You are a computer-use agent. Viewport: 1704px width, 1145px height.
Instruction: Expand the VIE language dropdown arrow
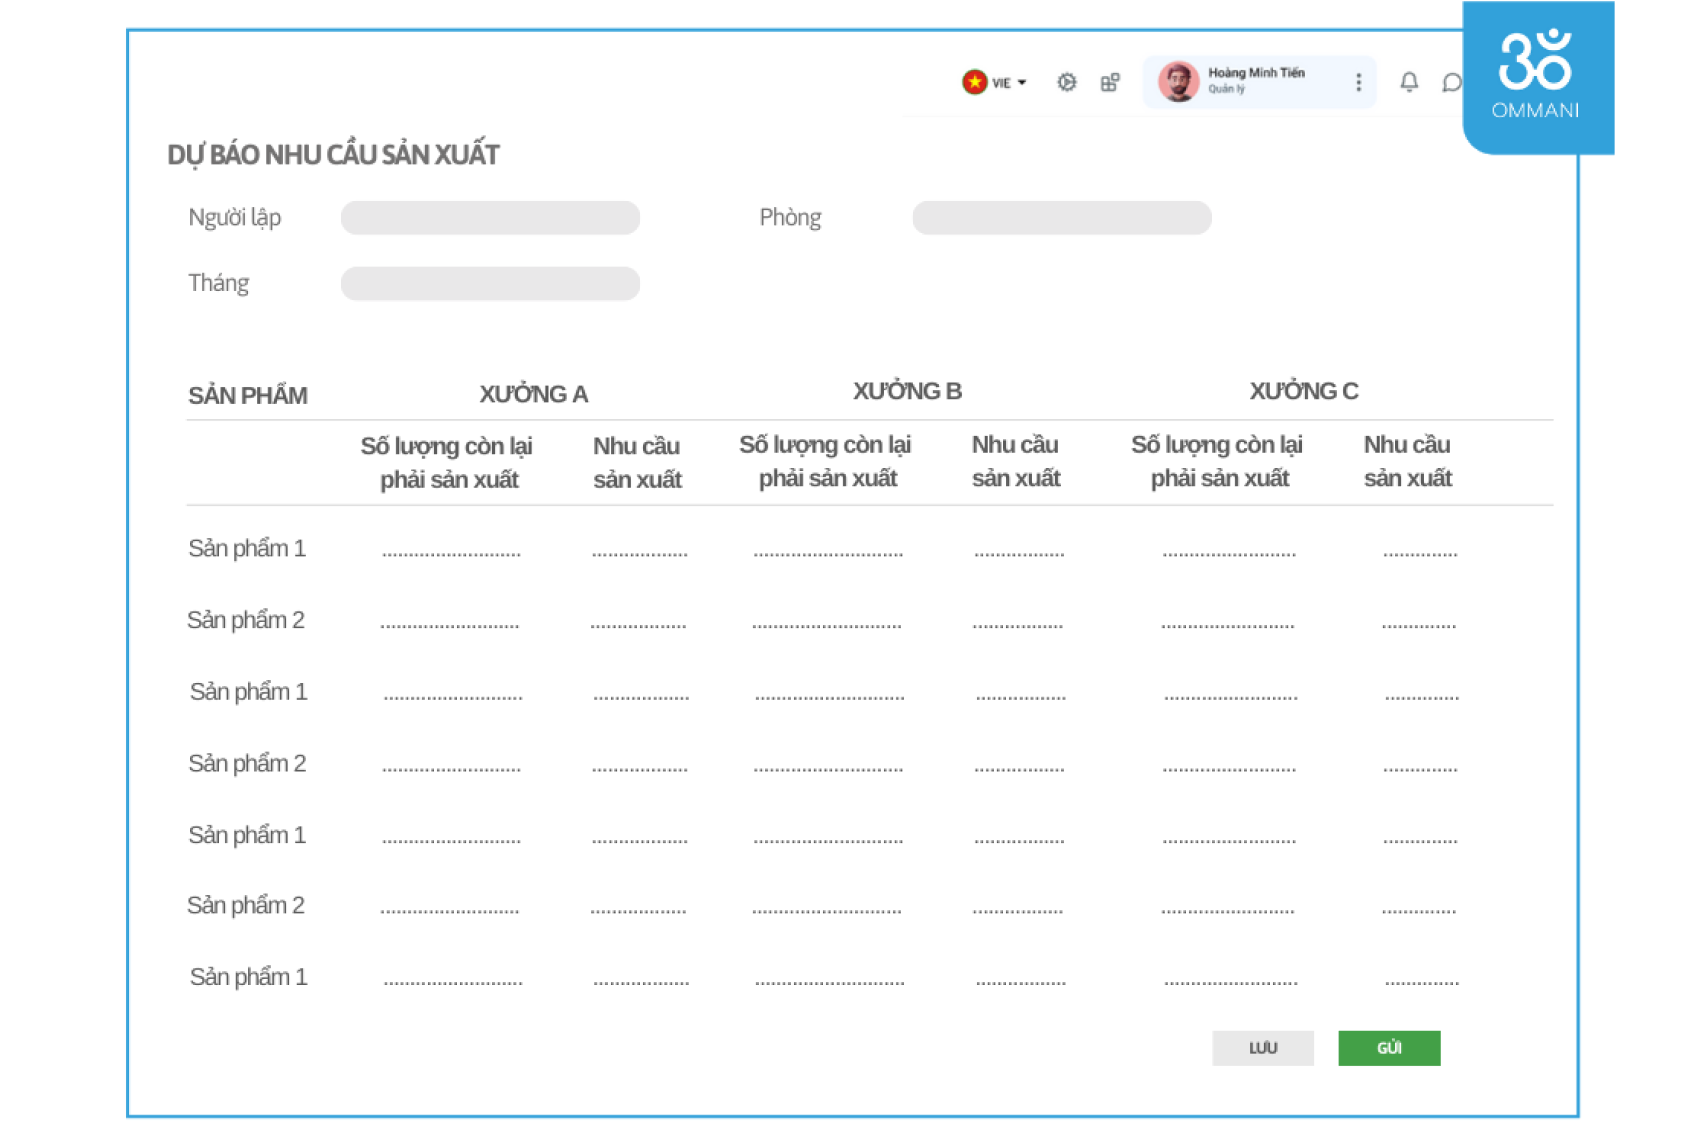tap(1022, 83)
